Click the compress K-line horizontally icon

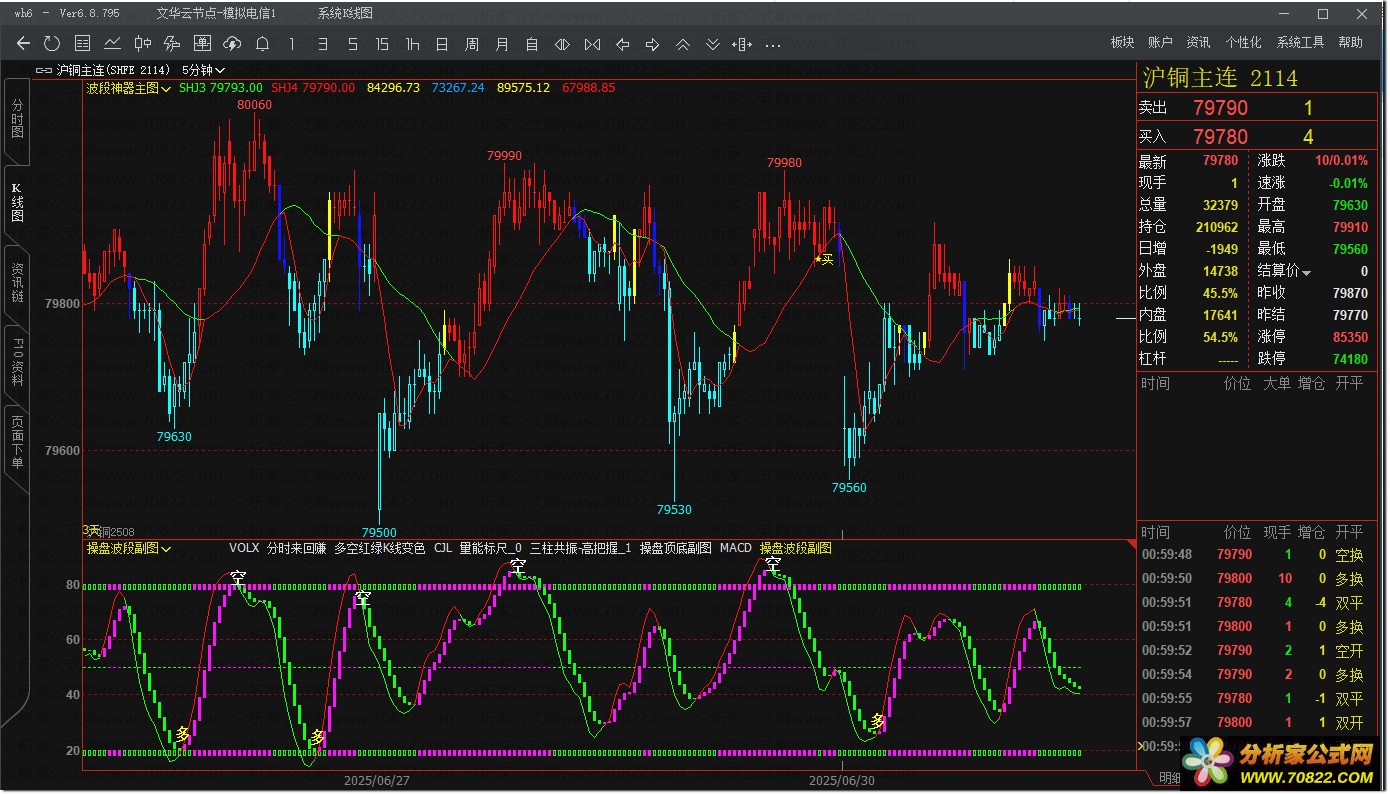(562, 43)
